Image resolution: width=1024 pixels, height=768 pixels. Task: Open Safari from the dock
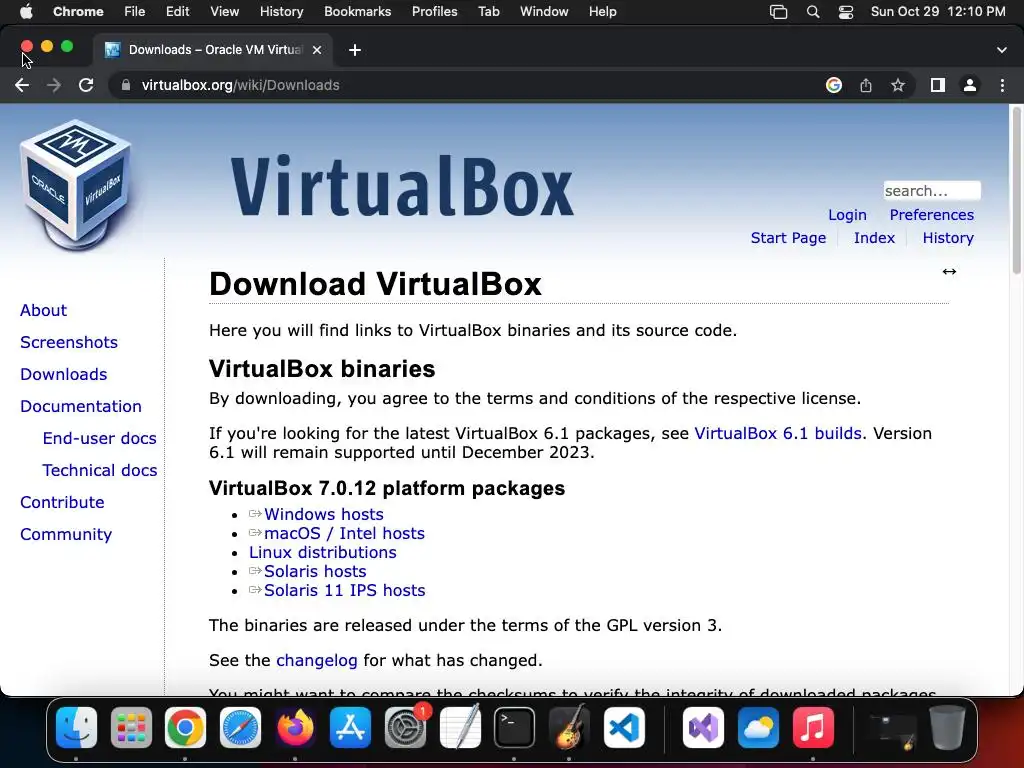coord(240,728)
